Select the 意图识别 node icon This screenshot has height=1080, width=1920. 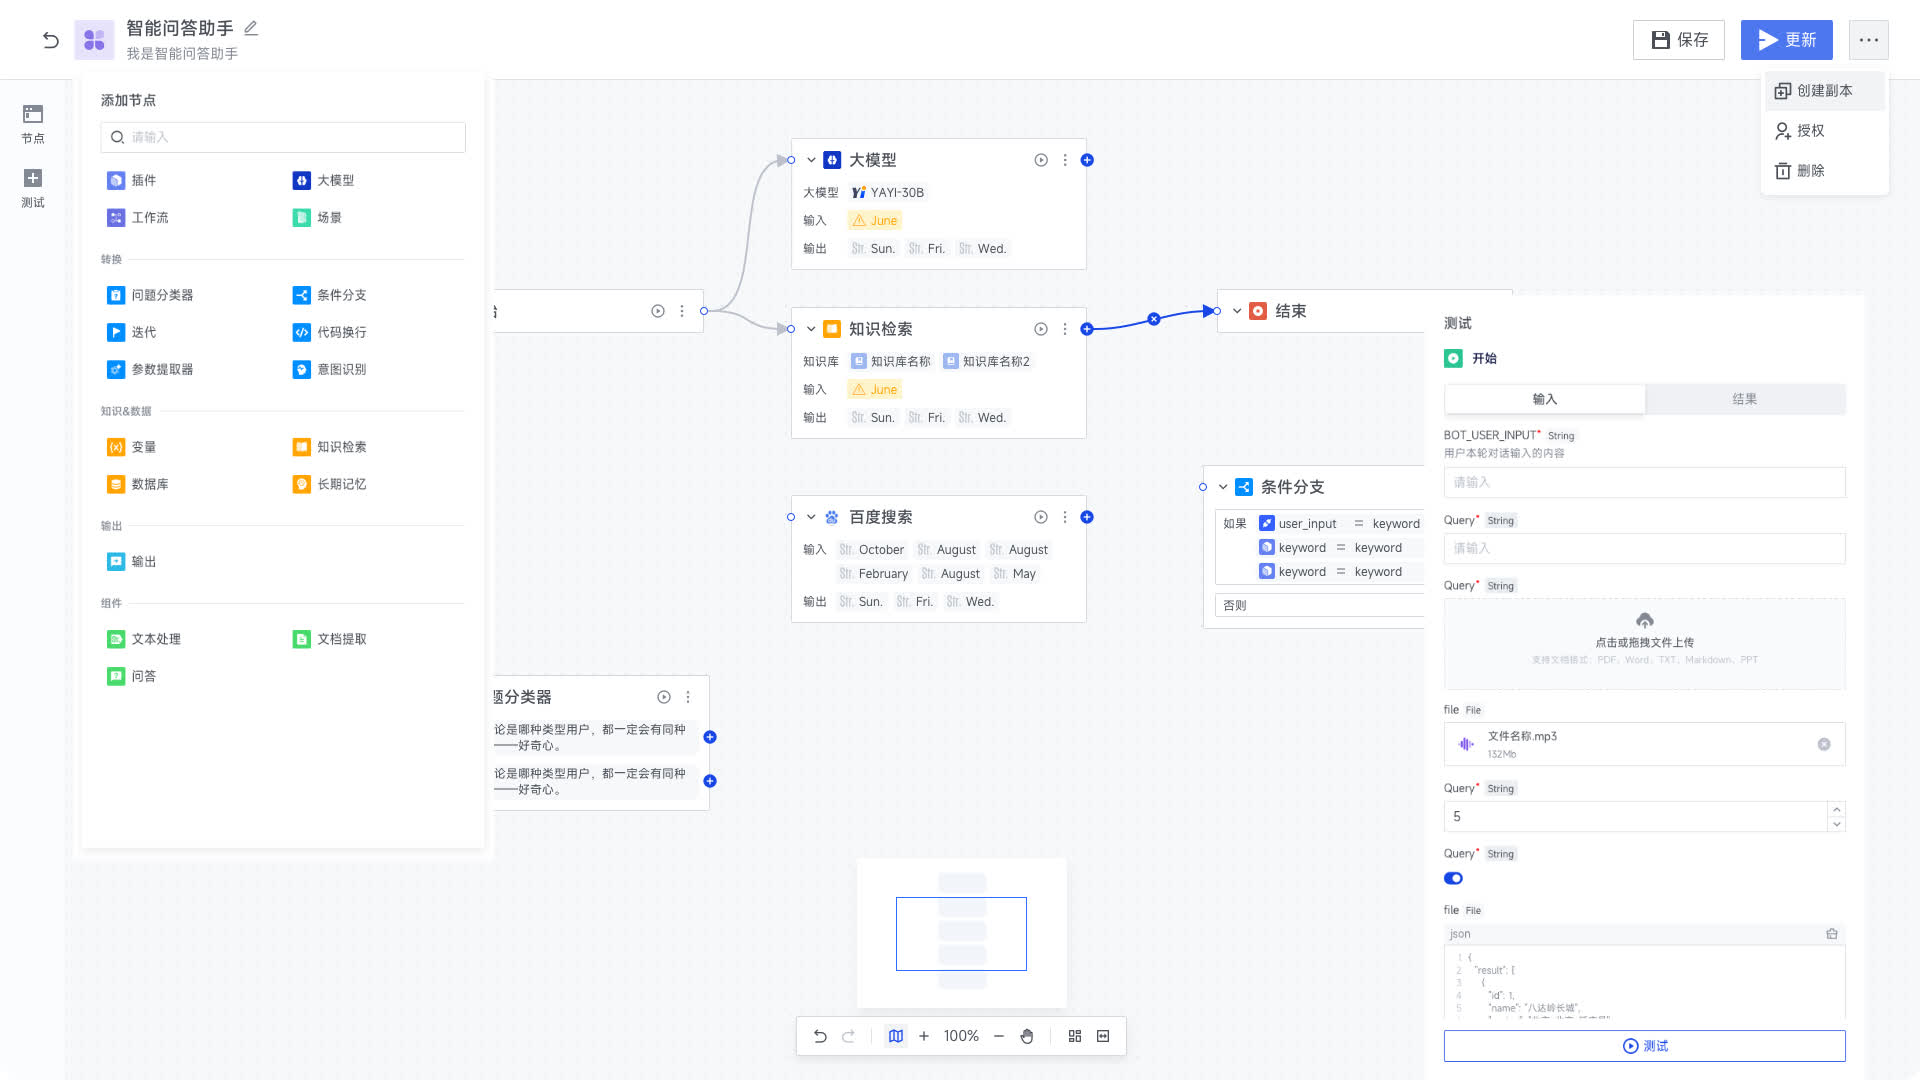(x=301, y=369)
